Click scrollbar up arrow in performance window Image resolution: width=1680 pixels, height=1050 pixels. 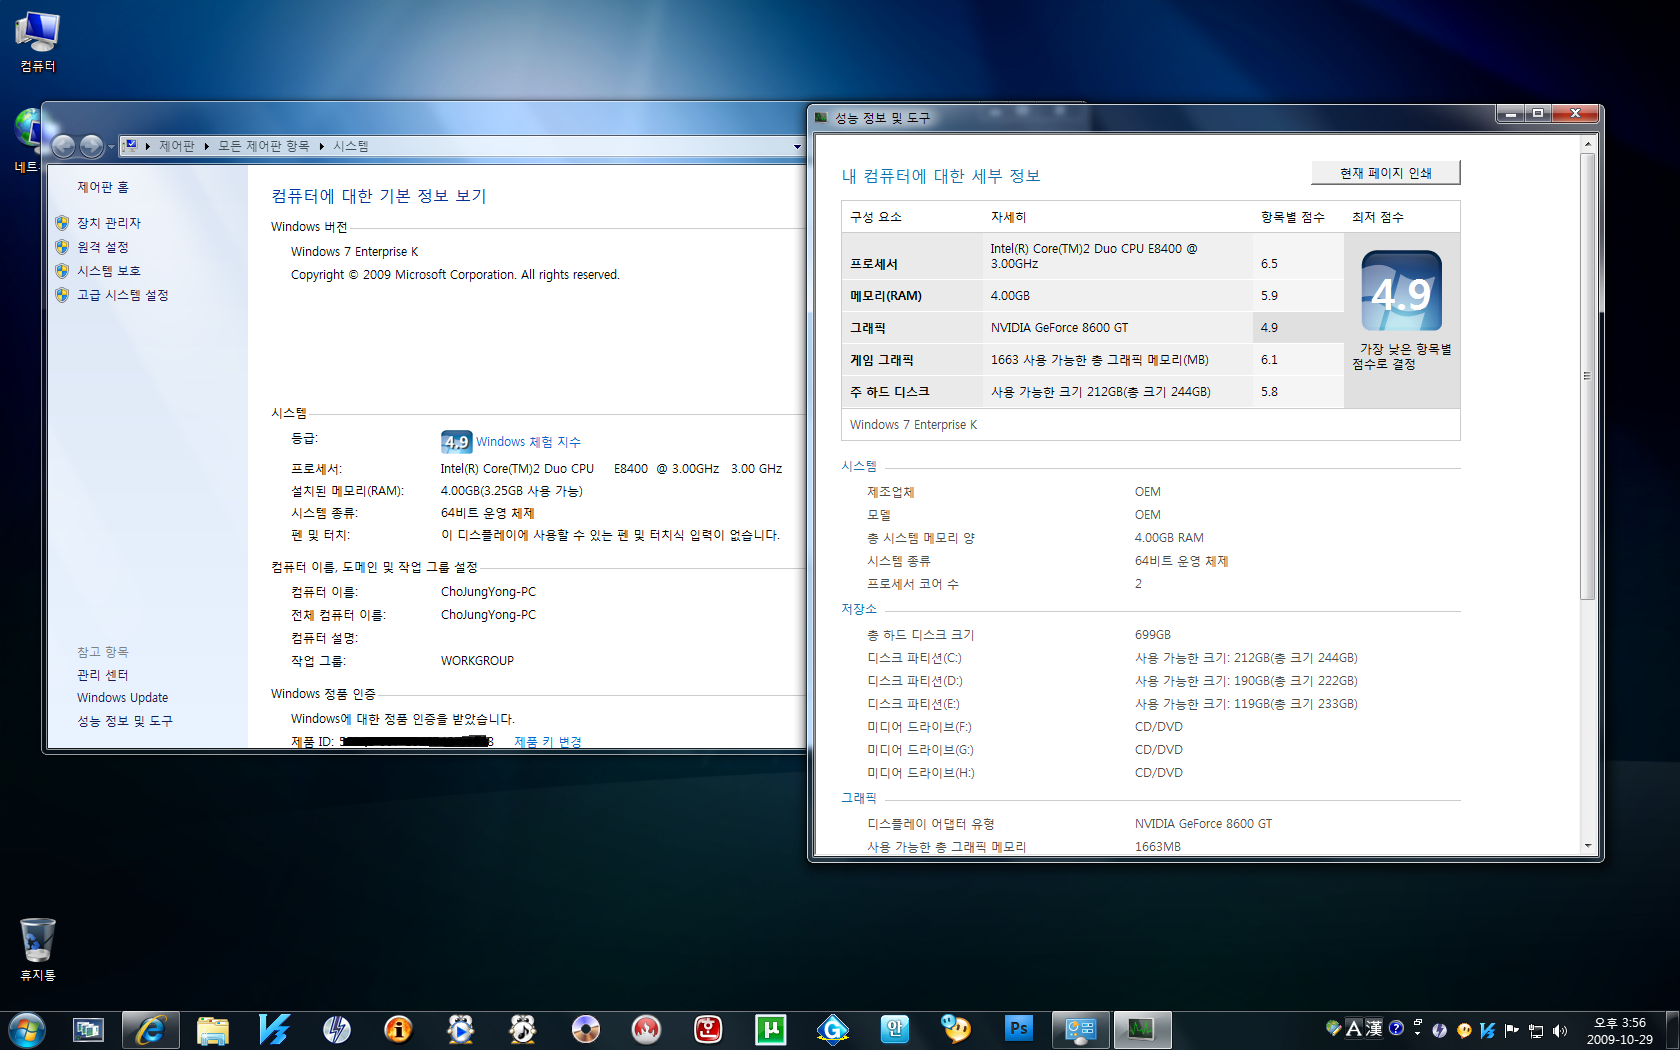(1587, 145)
